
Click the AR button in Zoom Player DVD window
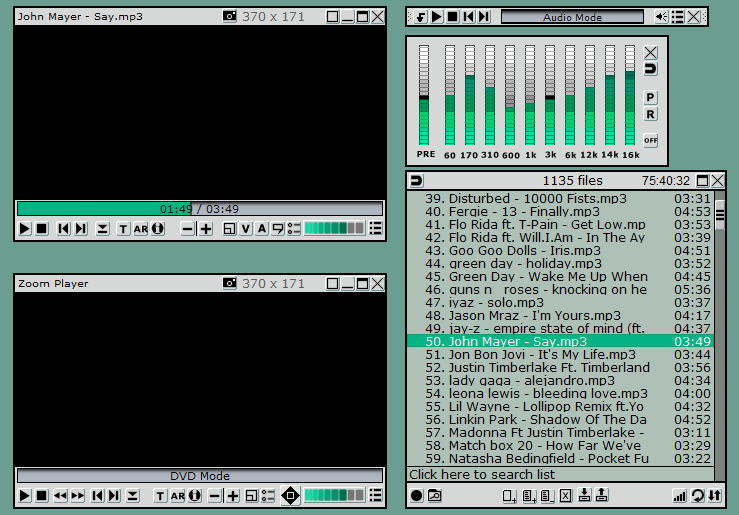(x=178, y=496)
